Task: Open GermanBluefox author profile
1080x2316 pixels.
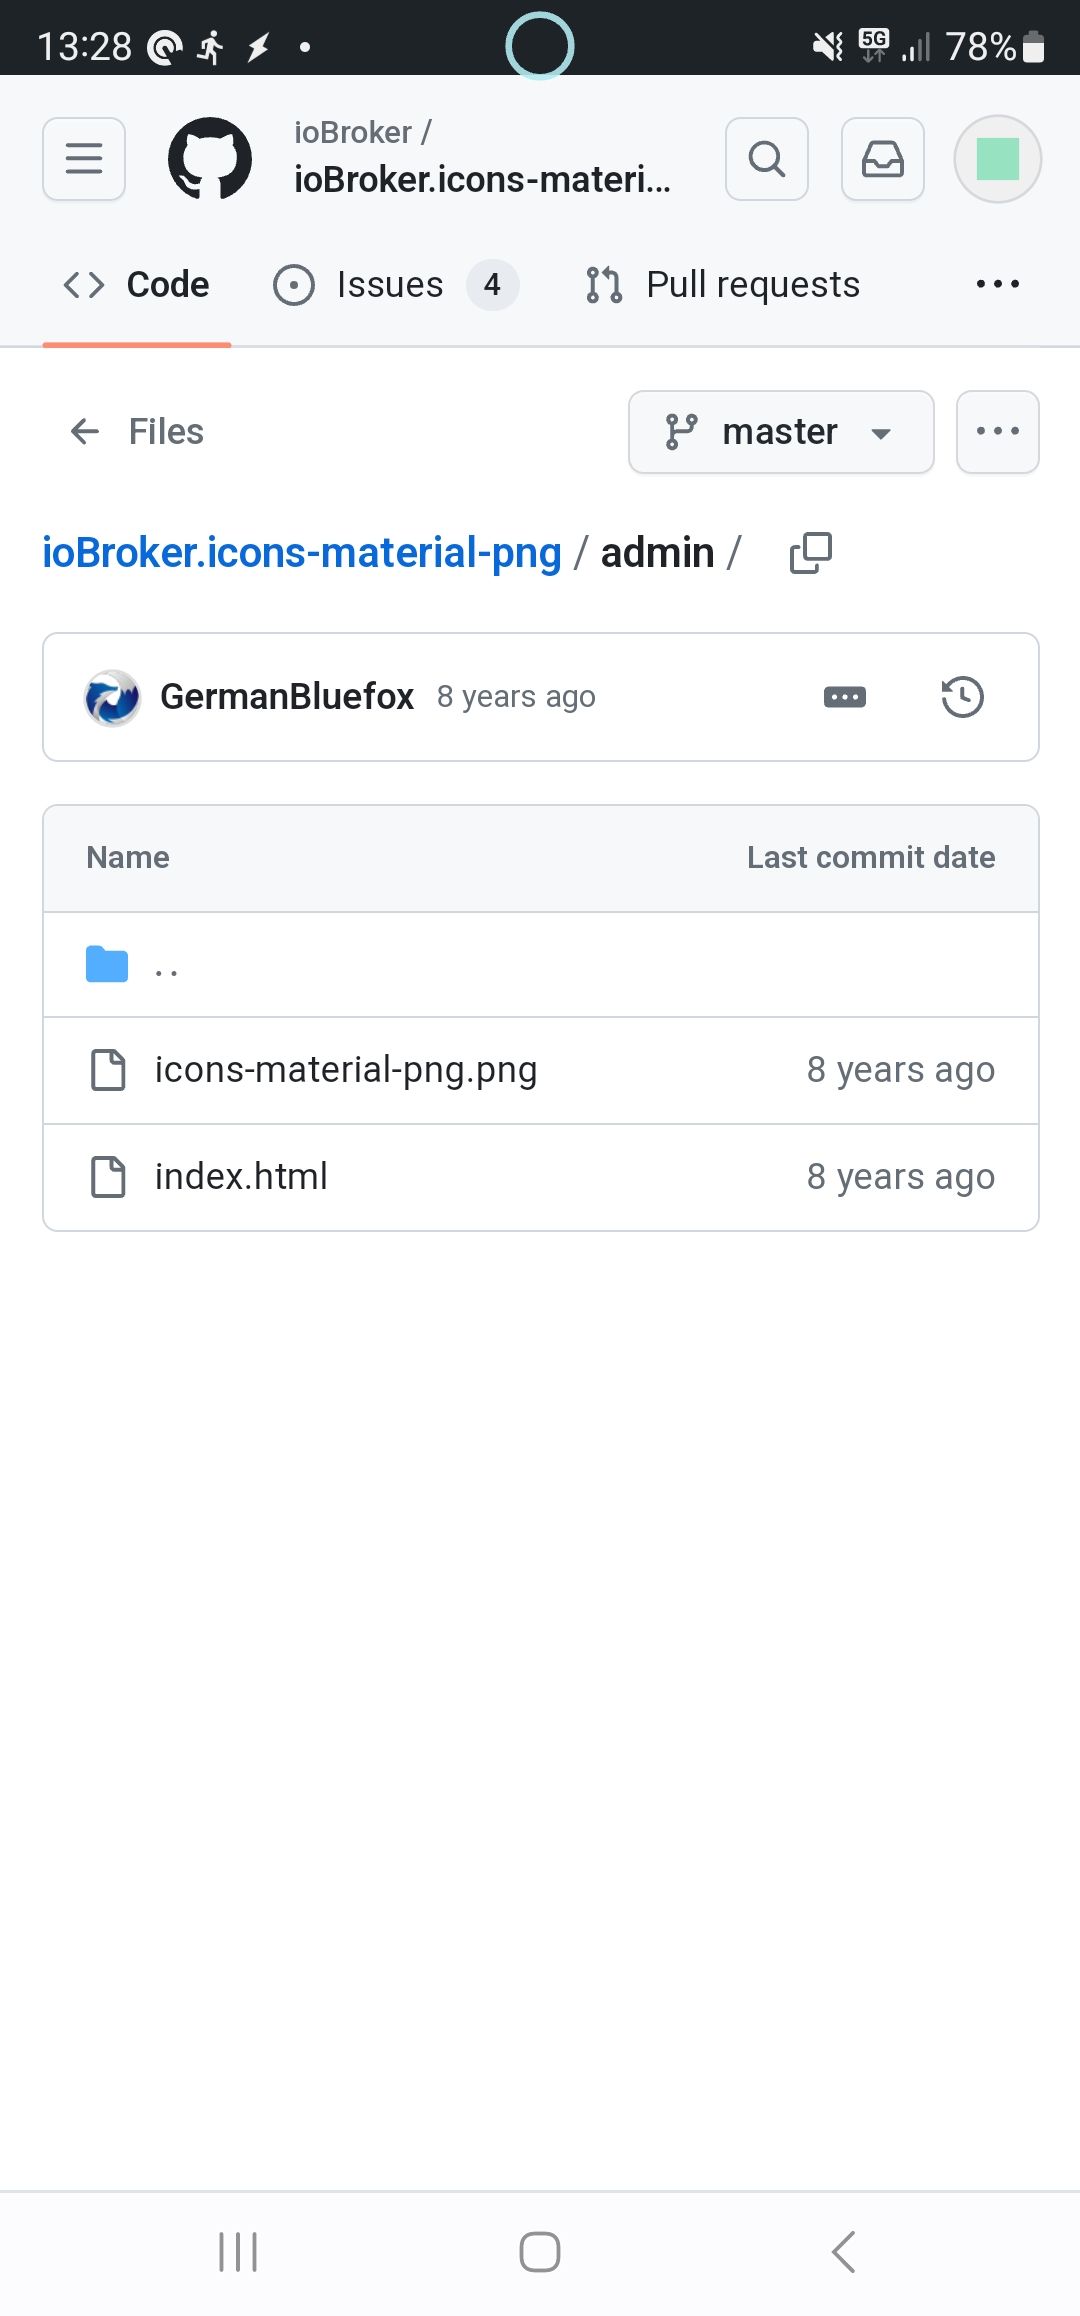Action: (x=287, y=697)
